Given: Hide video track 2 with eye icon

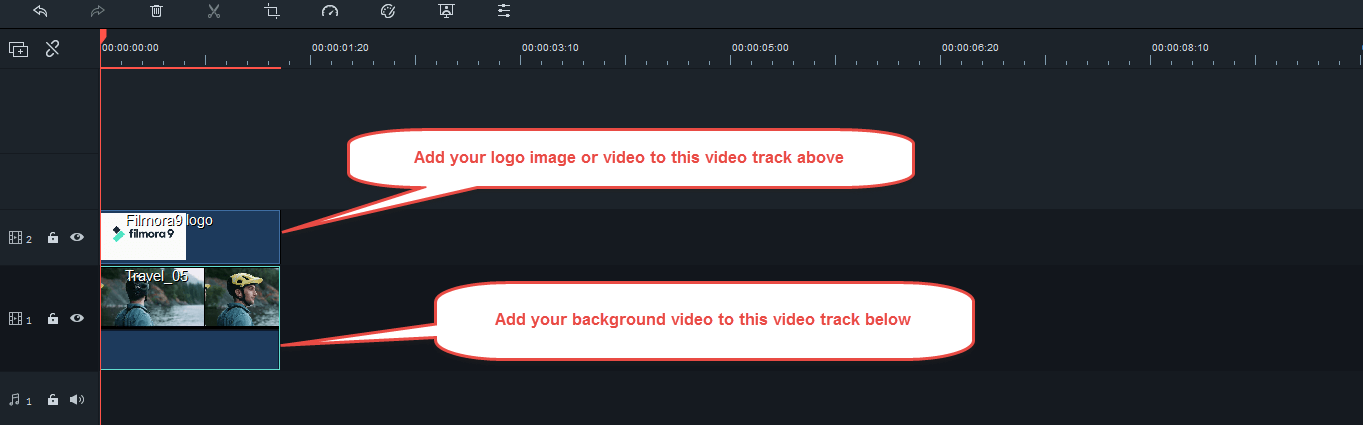Looking at the screenshot, I should pyautogui.click(x=77, y=238).
